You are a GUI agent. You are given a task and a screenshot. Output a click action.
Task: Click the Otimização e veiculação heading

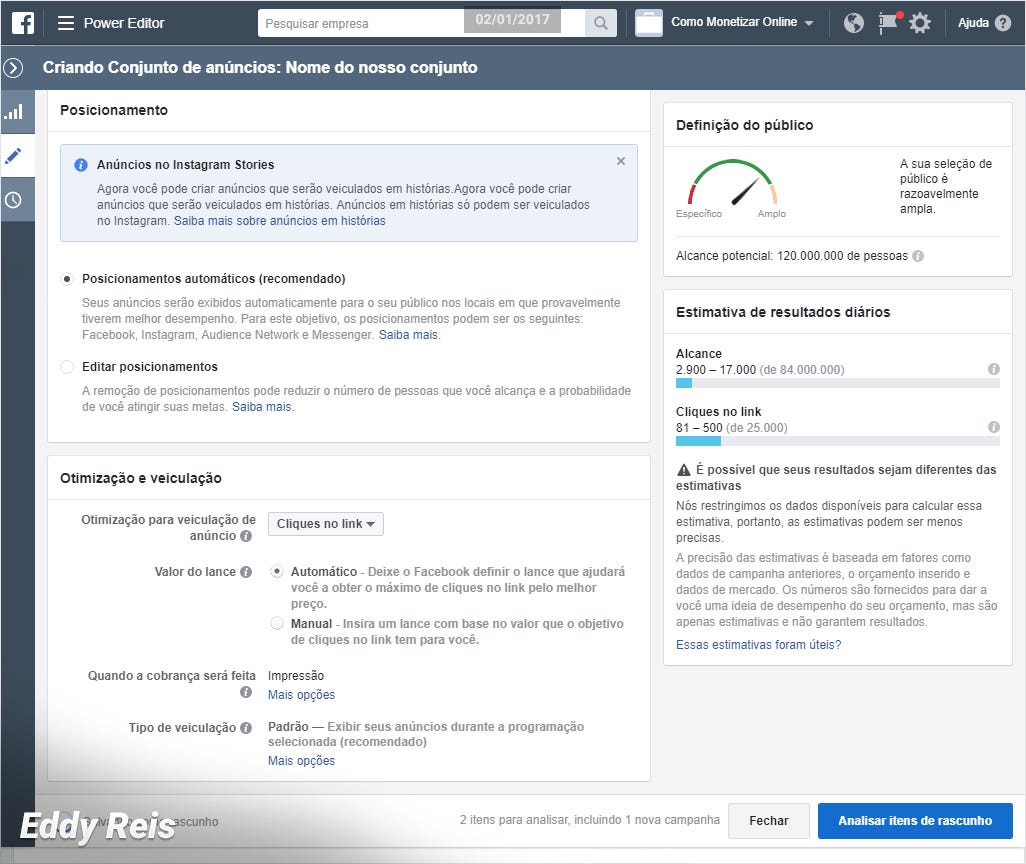point(141,478)
